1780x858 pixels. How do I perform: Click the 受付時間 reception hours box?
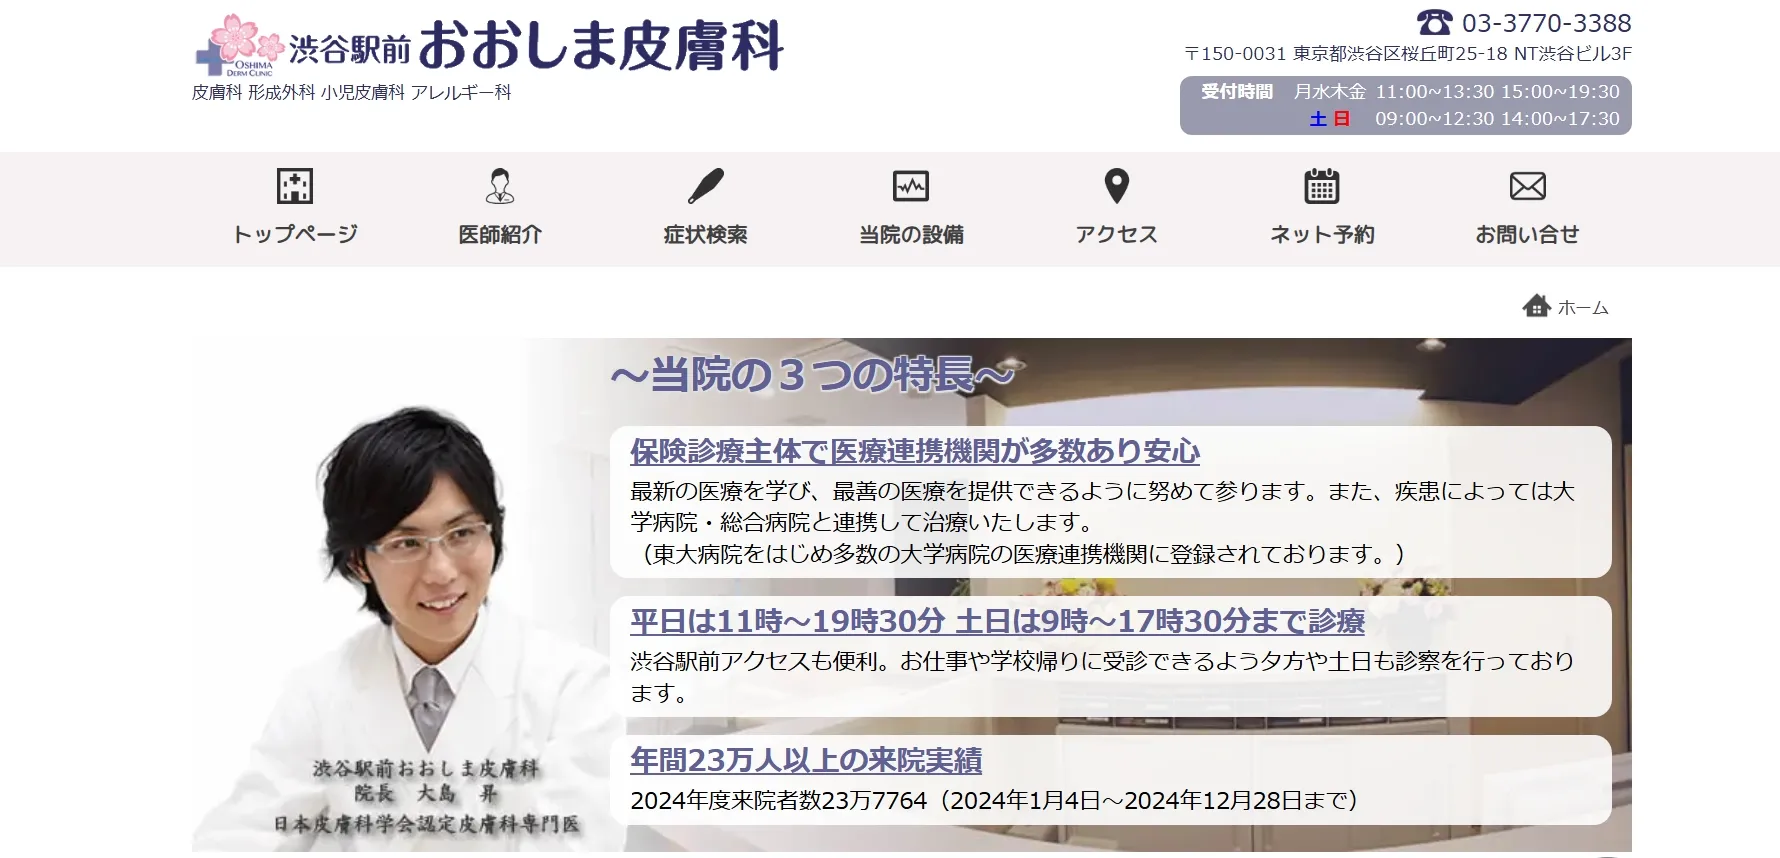(x=1405, y=105)
